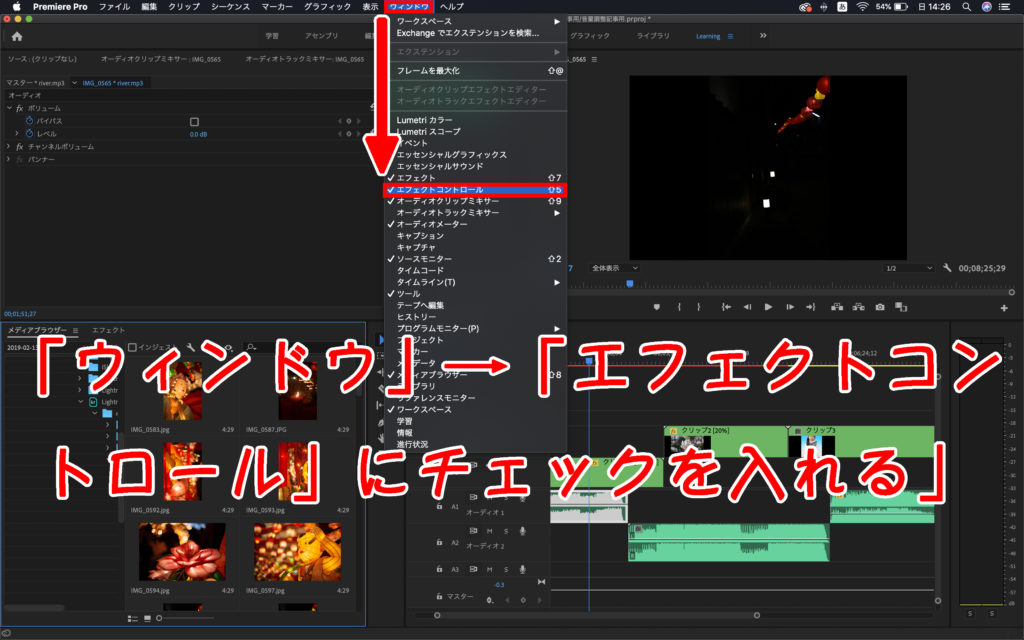Open Program Monitor settings wrench
1024x640 pixels.
click(x=947, y=268)
